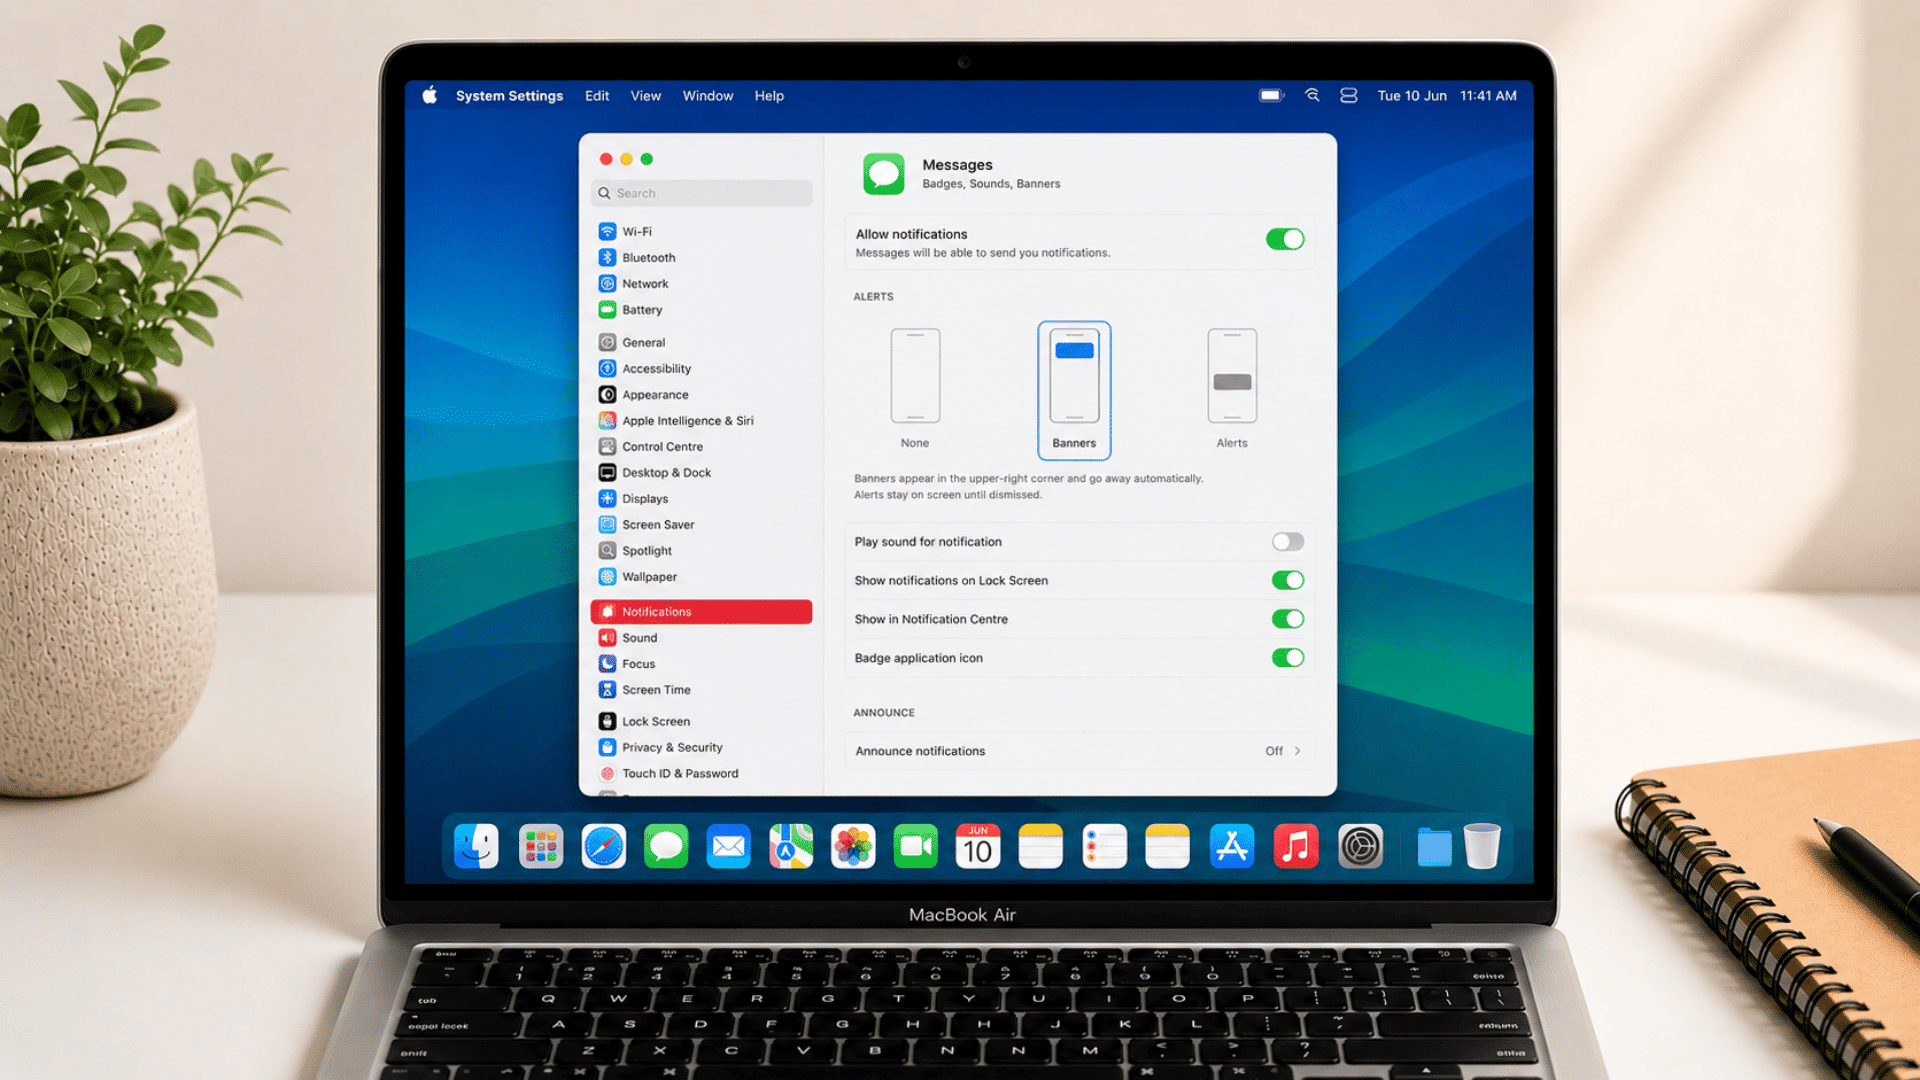
Task: Turn off Badge application icon
Action: tap(1288, 658)
